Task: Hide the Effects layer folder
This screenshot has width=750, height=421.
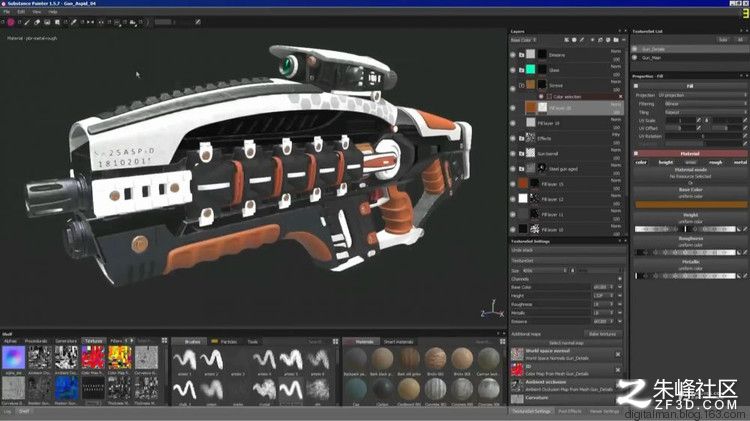Action: [513, 139]
